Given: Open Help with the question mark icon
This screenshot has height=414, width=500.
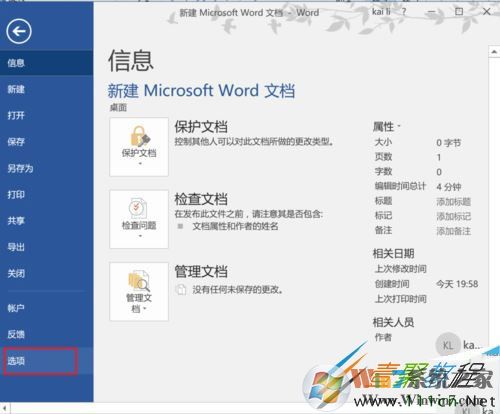Looking at the screenshot, I should (x=404, y=12).
